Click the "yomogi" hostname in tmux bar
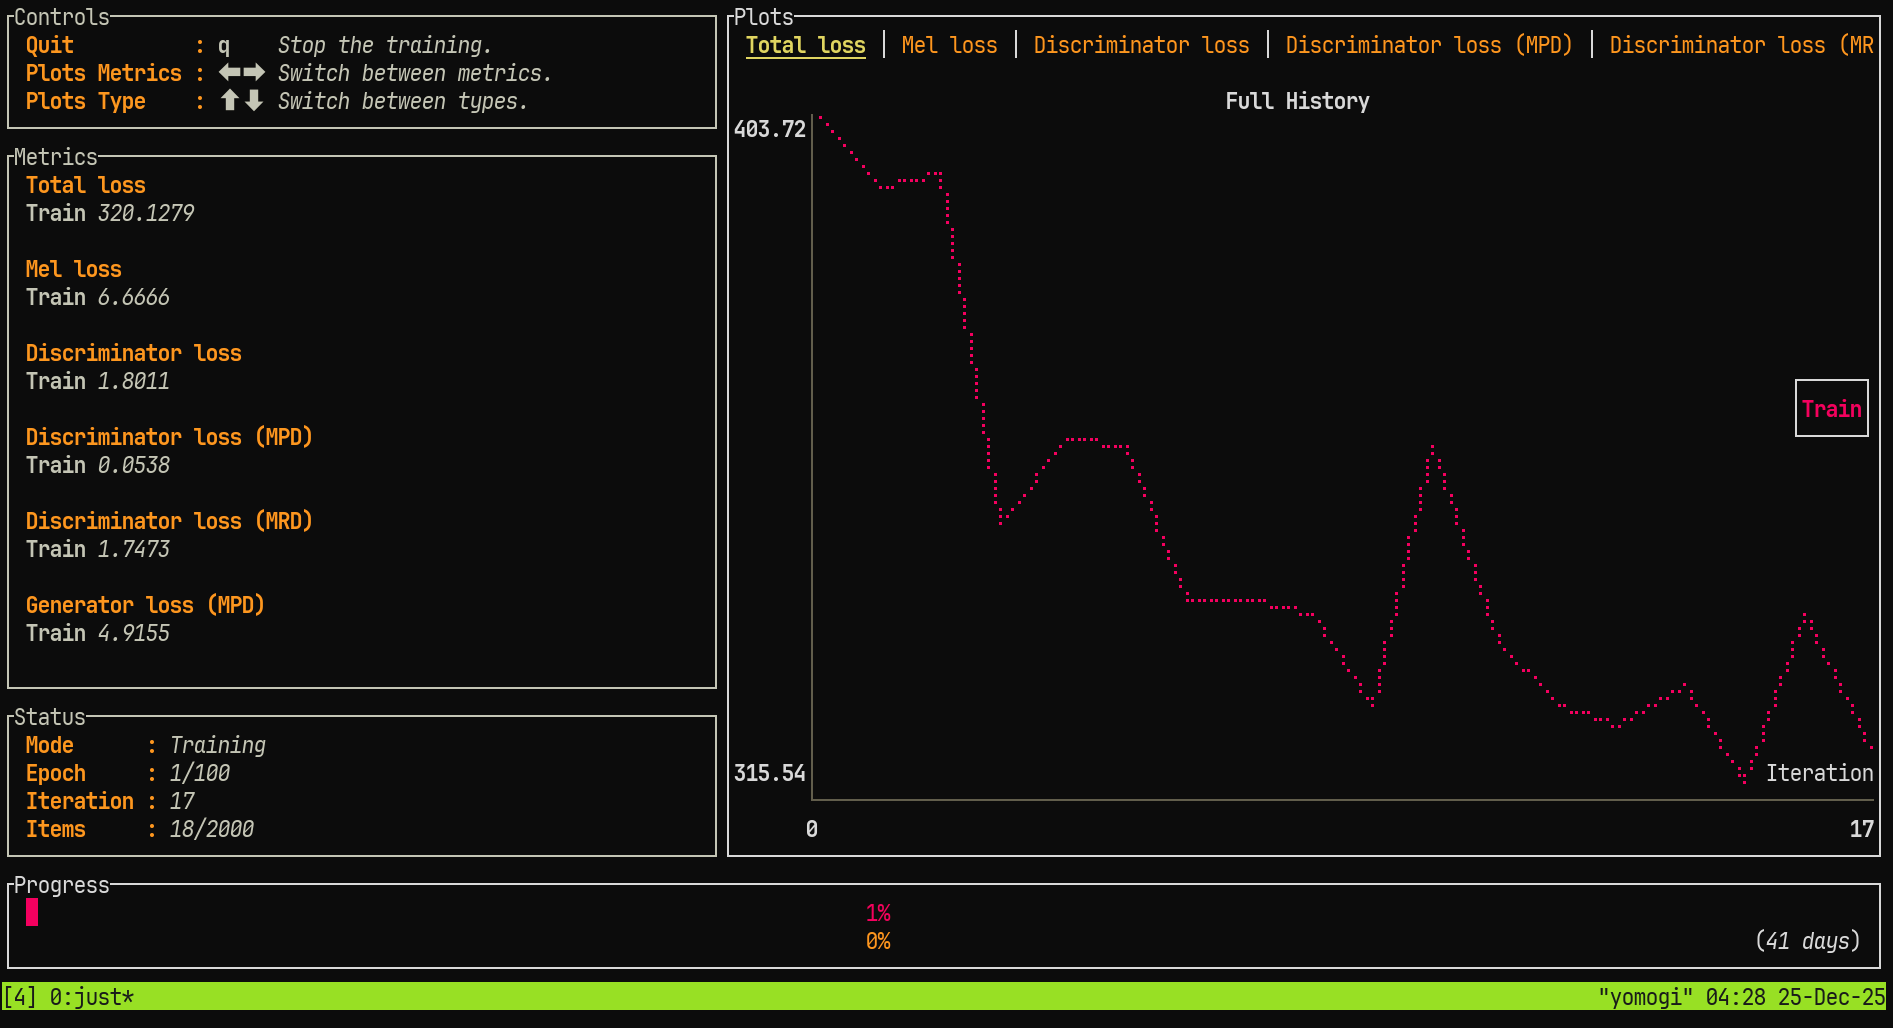Viewport: 1893px width, 1028px height. pos(1646,997)
